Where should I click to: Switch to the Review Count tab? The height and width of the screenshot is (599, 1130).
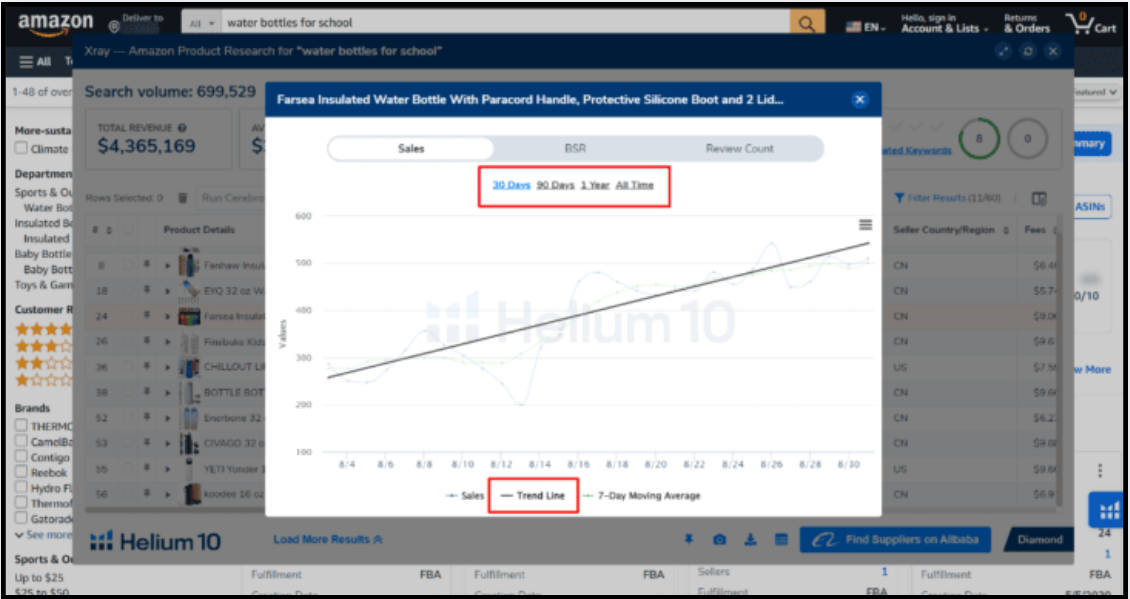pyautogui.click(x=739, y=149)
